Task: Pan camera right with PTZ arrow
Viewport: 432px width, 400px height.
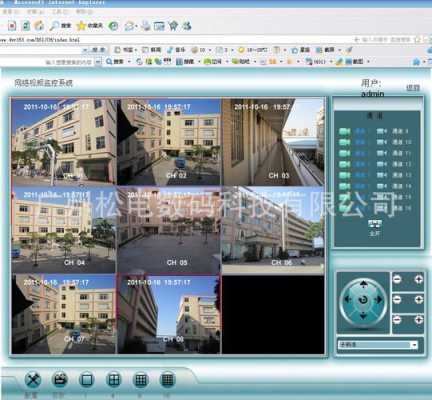Action: coord(379,299)
